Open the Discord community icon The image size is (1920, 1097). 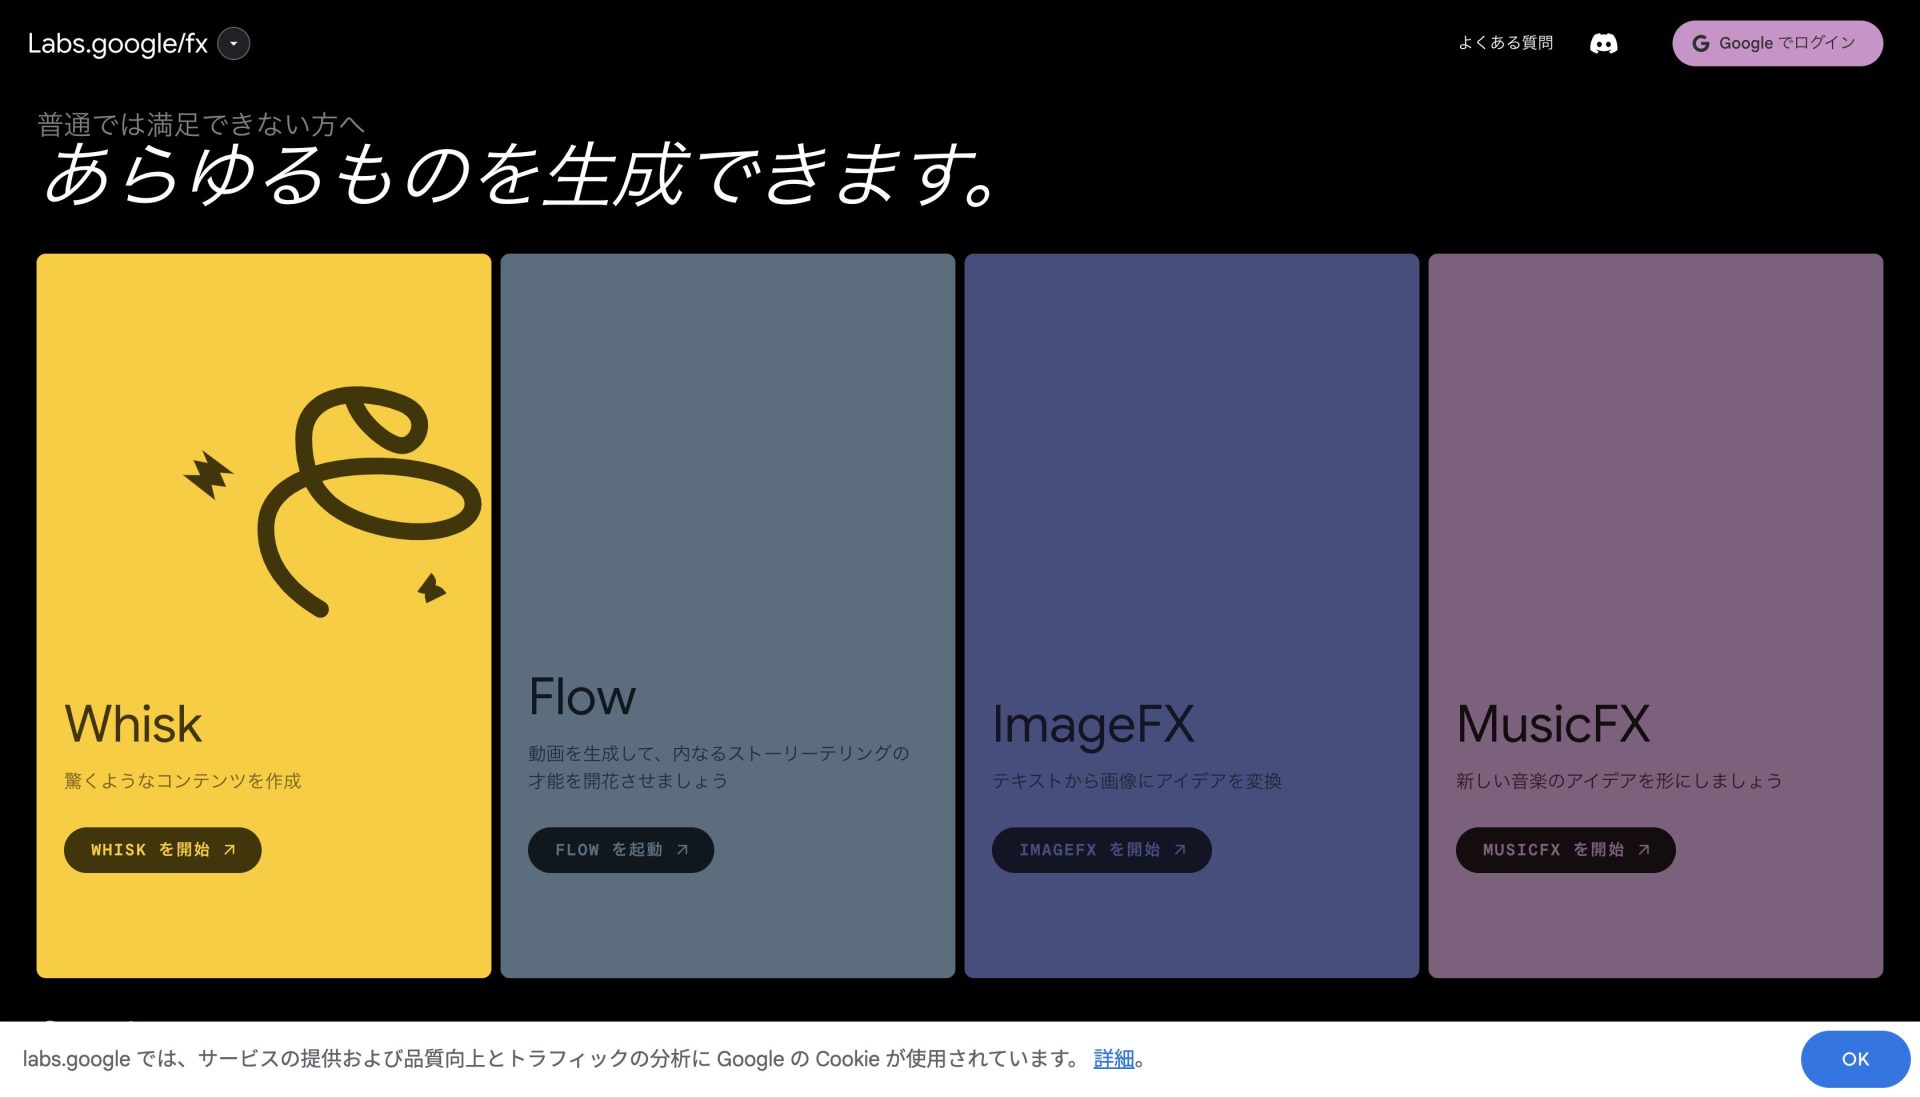(1605, 42)
